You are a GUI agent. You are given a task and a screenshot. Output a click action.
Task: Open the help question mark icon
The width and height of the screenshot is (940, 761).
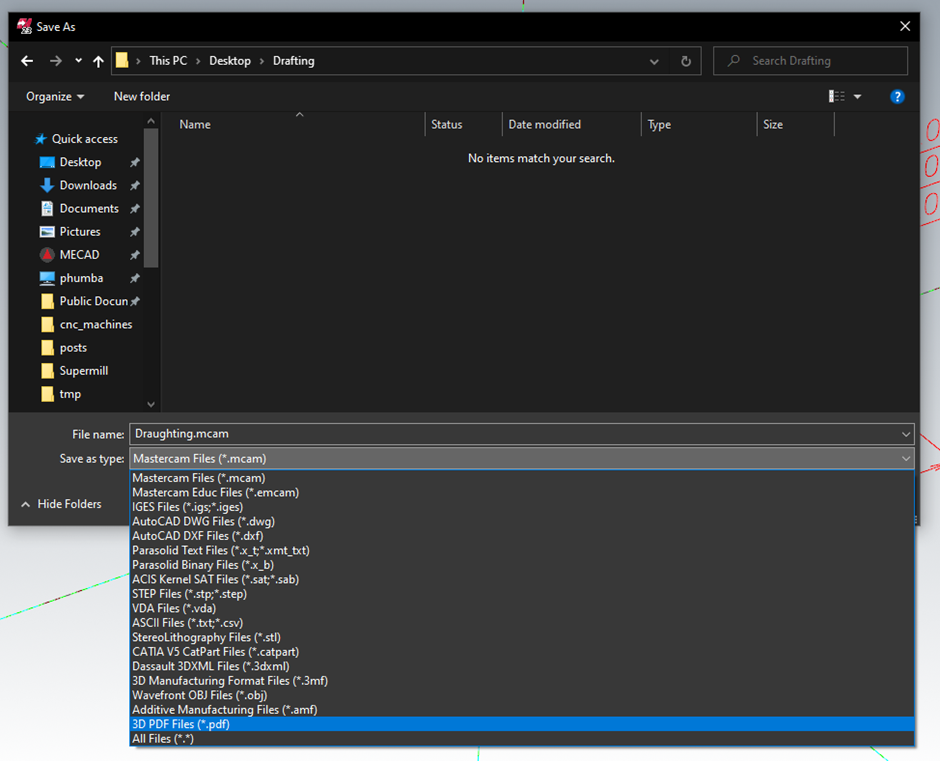pyautogui.click(x=897, y=97)
